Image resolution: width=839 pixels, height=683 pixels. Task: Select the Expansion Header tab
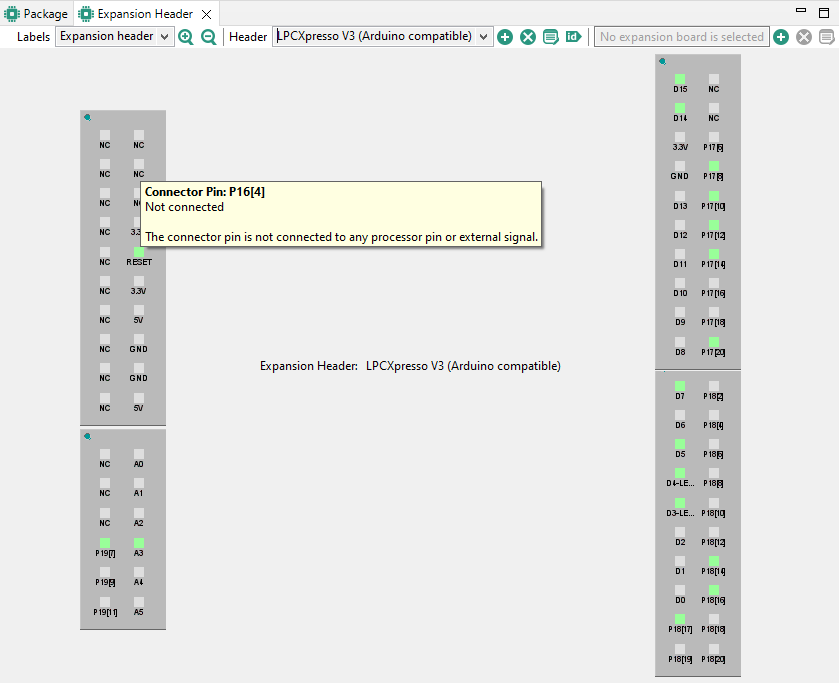click(144, 14)
